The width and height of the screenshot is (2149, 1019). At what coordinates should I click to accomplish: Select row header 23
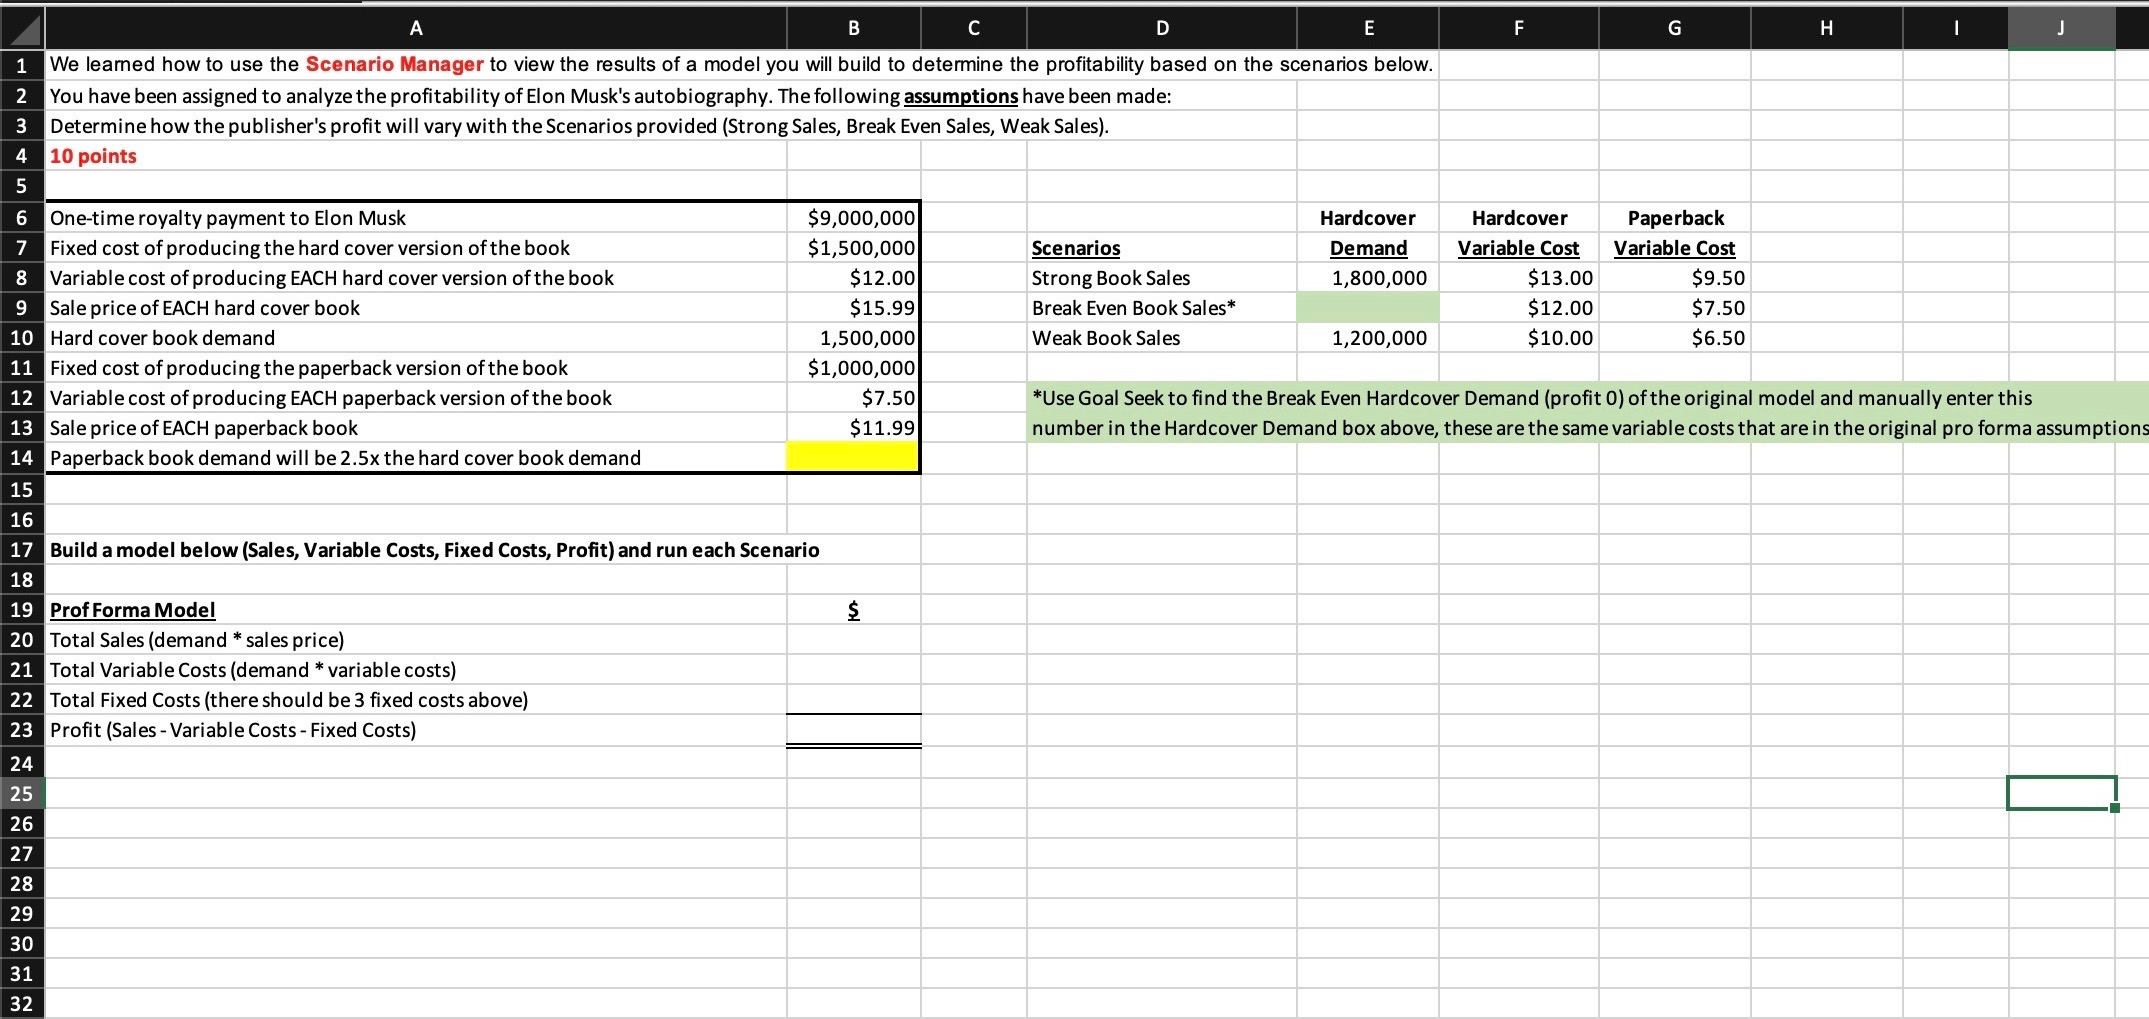tap(22, 730)
